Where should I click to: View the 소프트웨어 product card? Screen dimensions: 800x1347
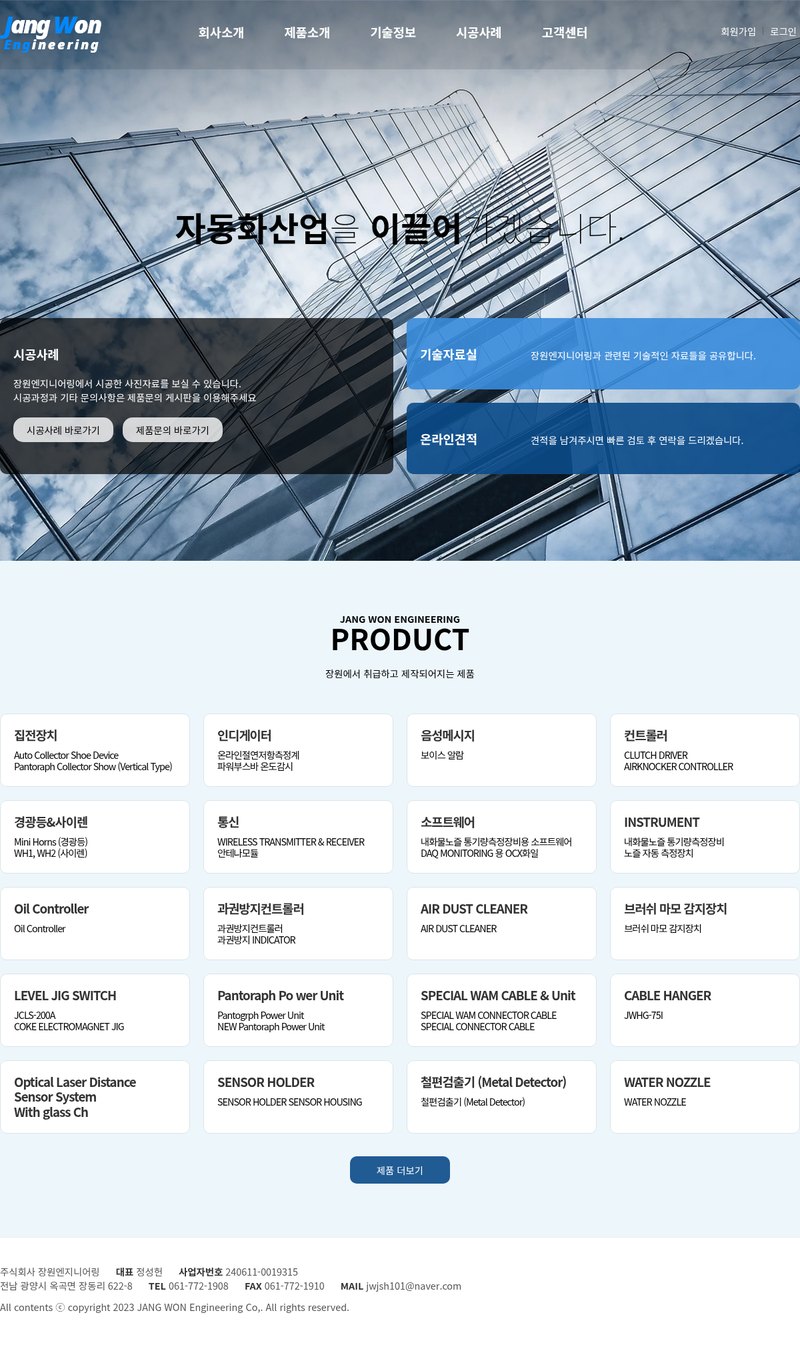tap(501, 837)
